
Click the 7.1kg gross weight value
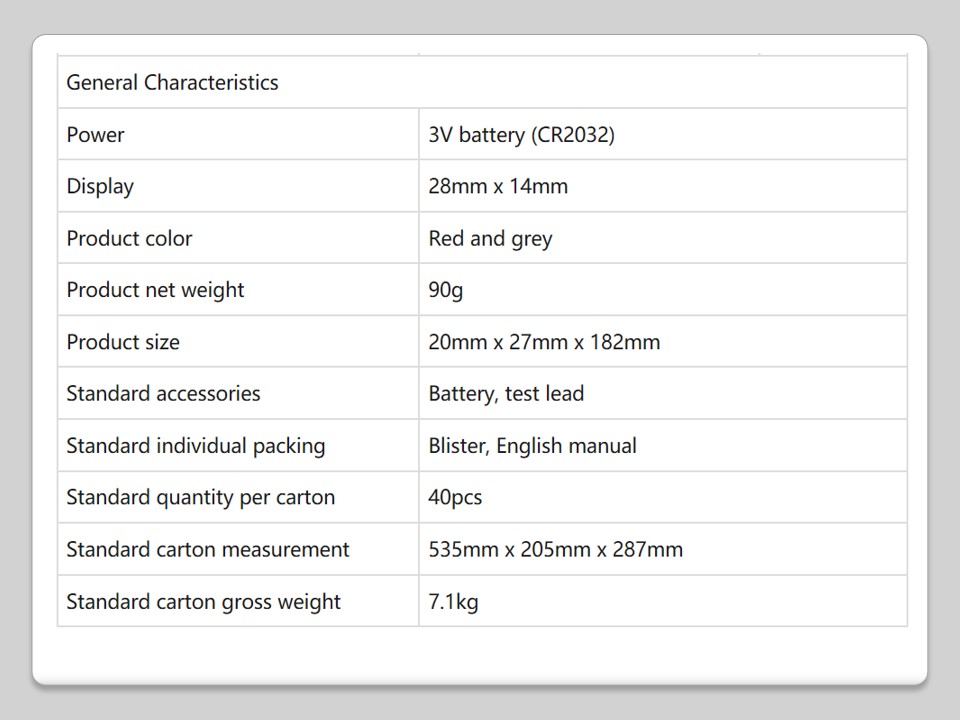(453, 602)
